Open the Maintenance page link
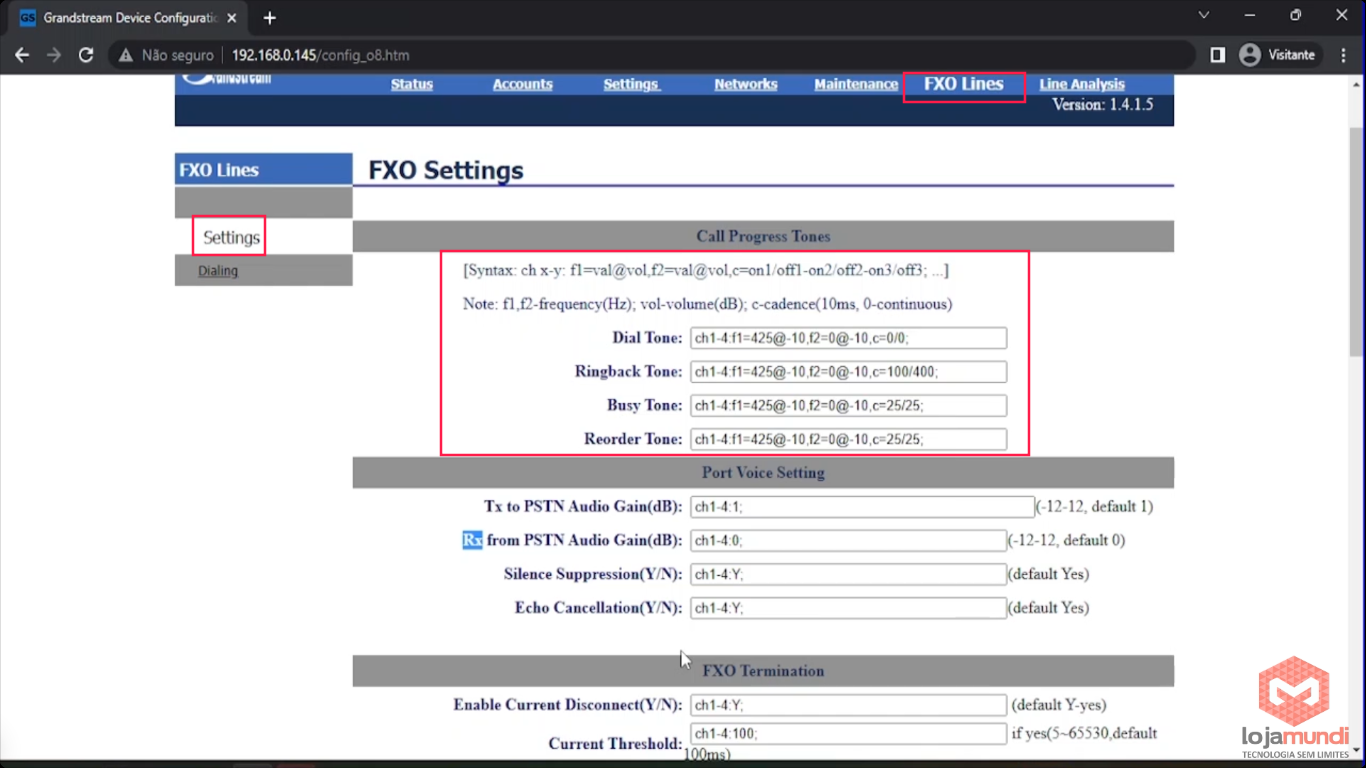The width and height of the screenshot is (1366, 768). pyautogui.click(x=855, y=84)
